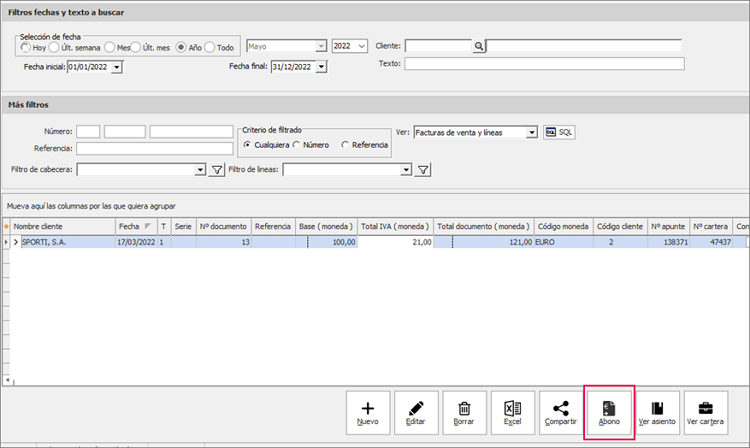Open the Filtro de líneas dropdown

click(406, 170)
